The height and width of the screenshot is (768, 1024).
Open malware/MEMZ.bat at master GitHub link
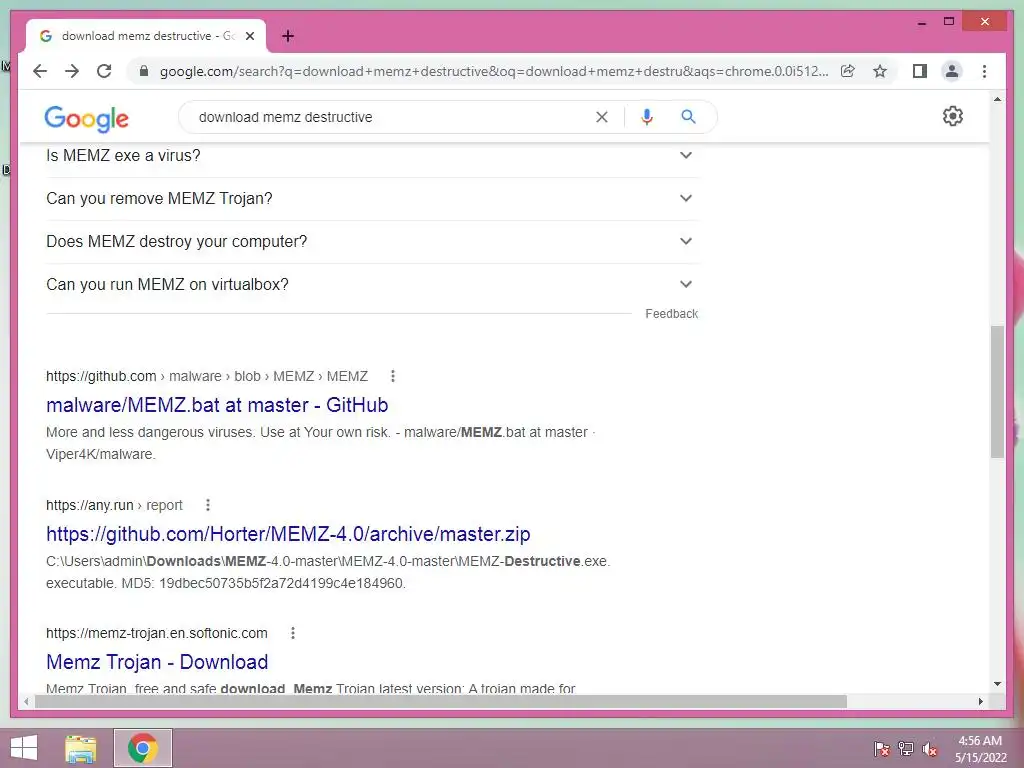click(217, 405)
